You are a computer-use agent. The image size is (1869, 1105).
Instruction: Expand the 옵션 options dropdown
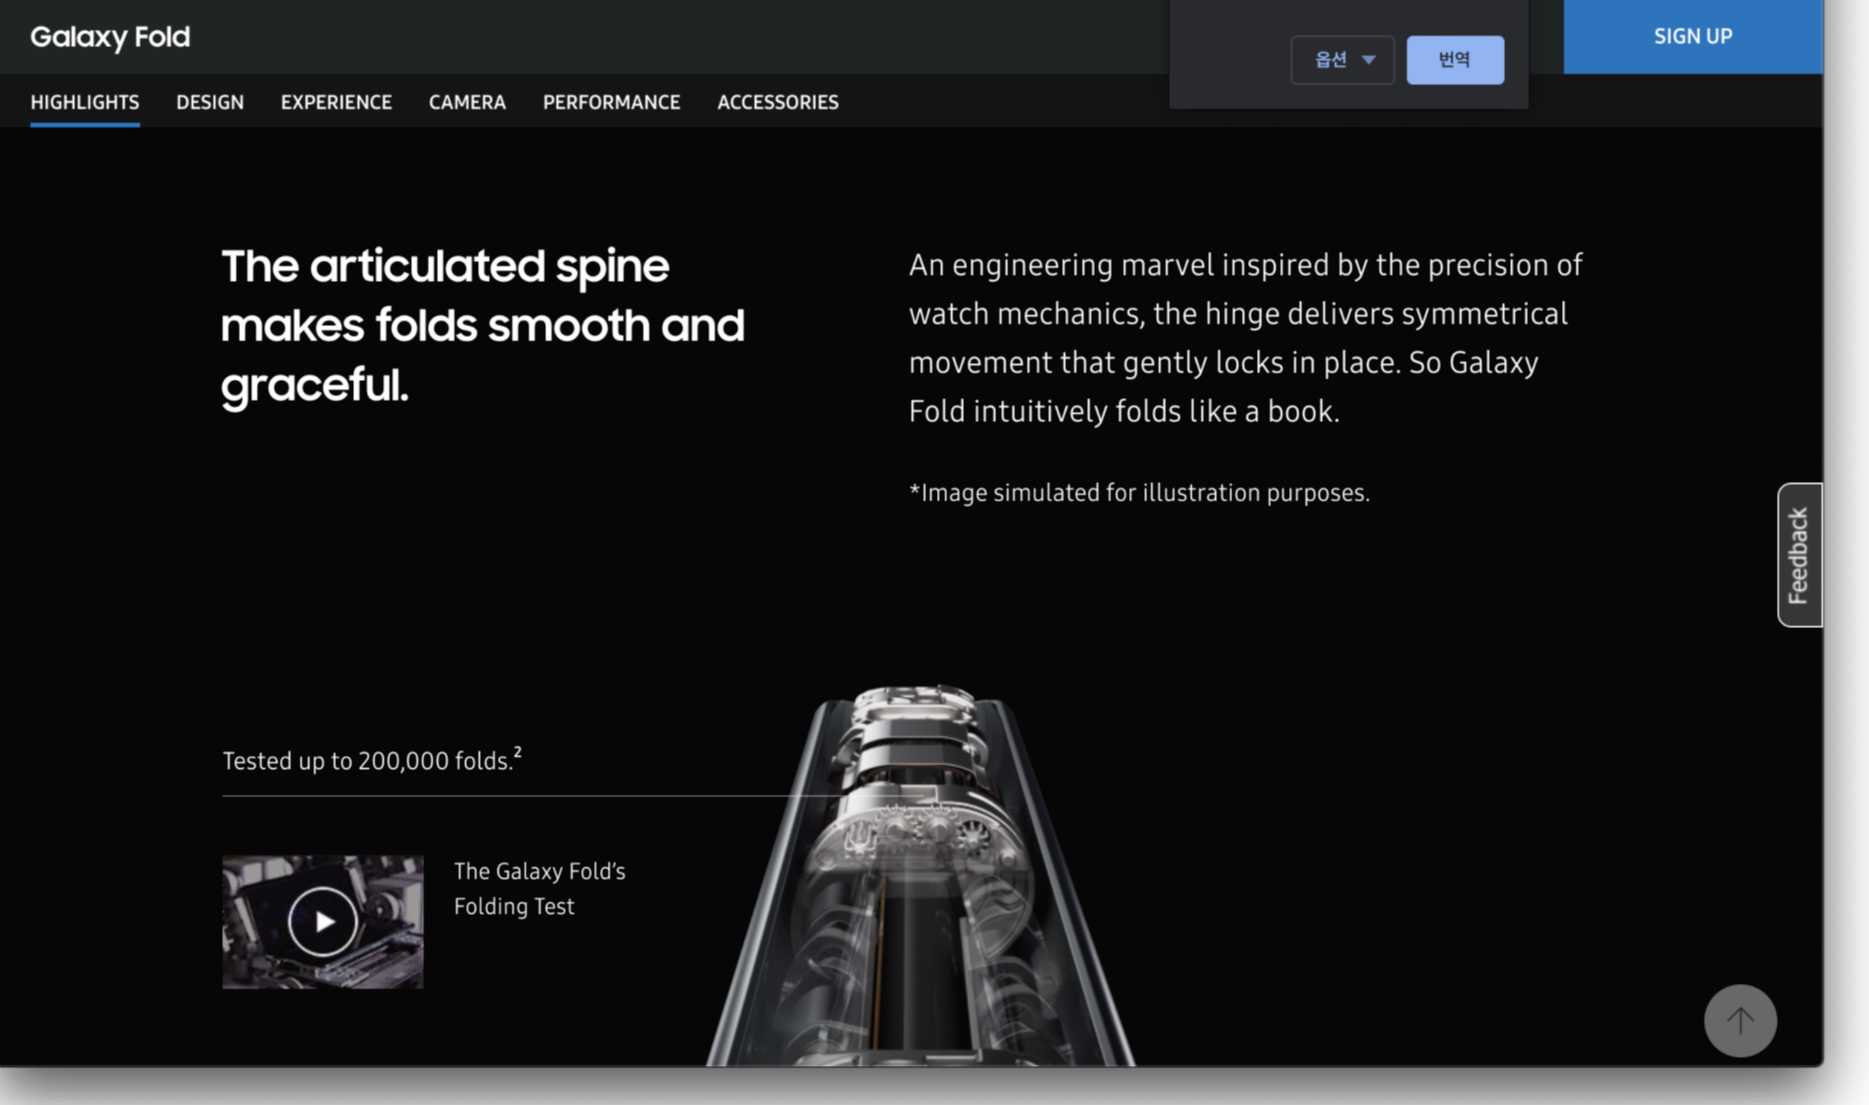(x=1342, y=60)
